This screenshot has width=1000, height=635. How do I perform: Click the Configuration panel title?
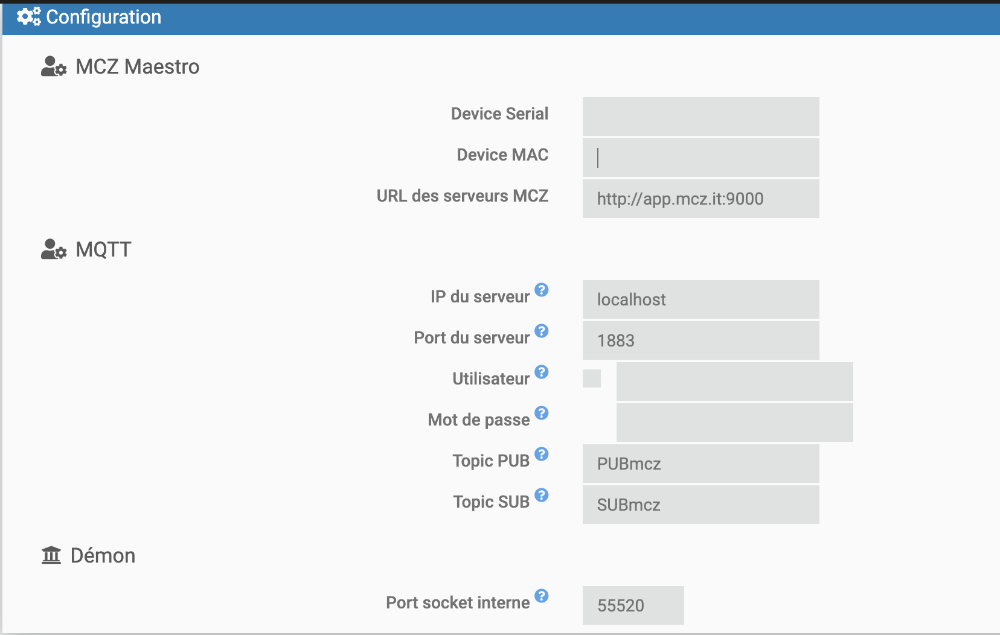tap(103, 17)
